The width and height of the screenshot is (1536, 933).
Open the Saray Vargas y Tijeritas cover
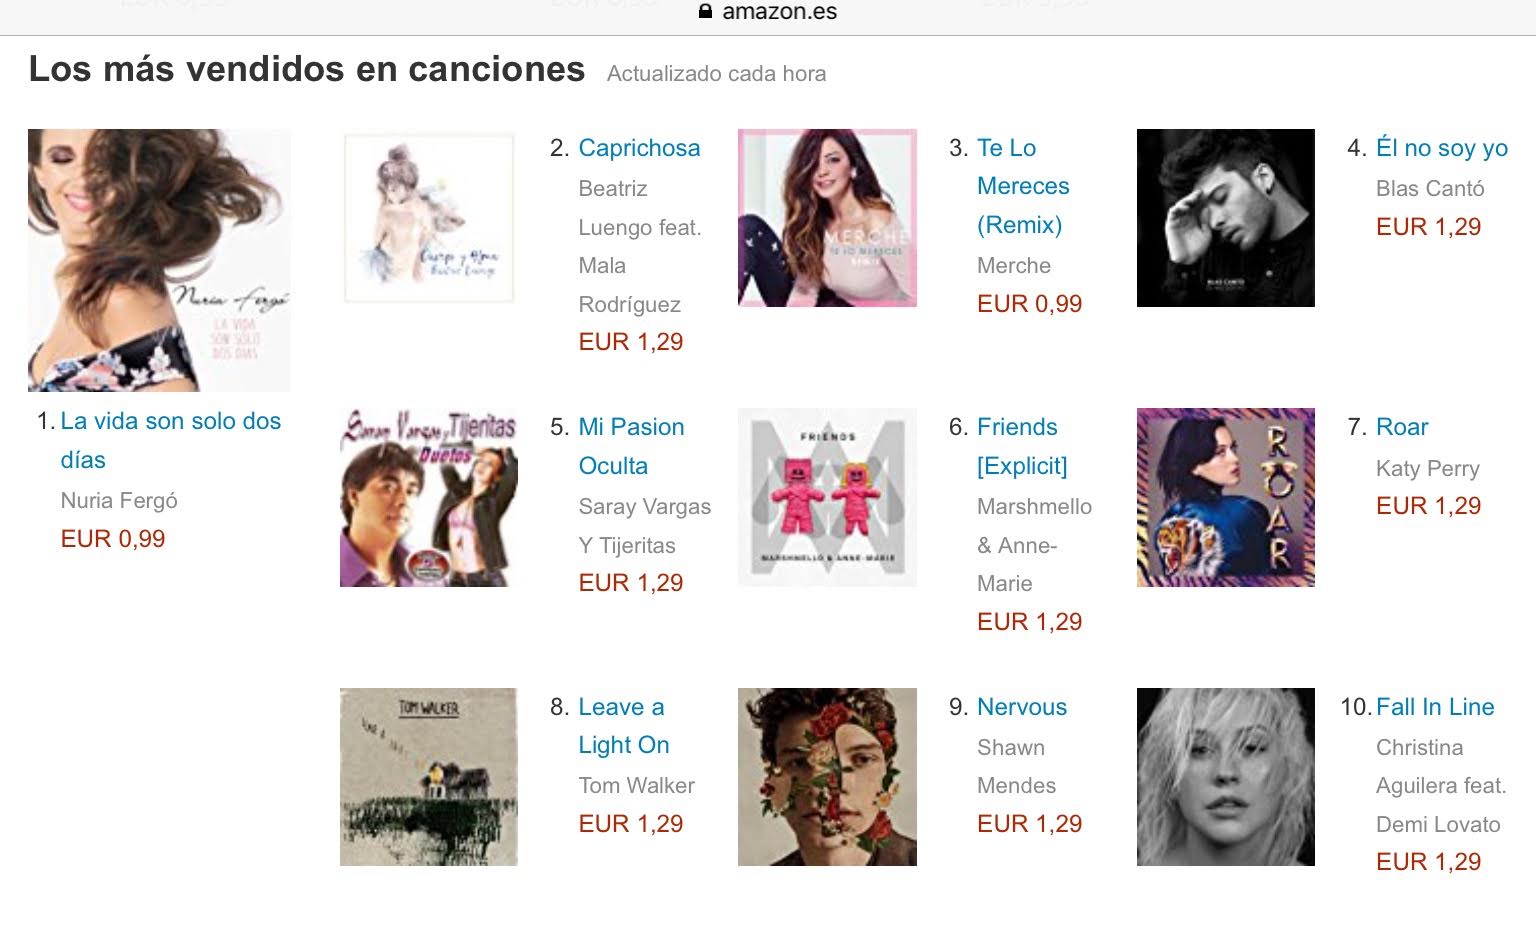(429, 497)
